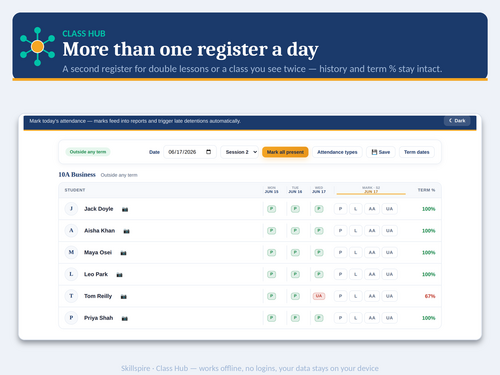
Task: Open the camera icon next to Leo Park
Action: click(120, 275)
